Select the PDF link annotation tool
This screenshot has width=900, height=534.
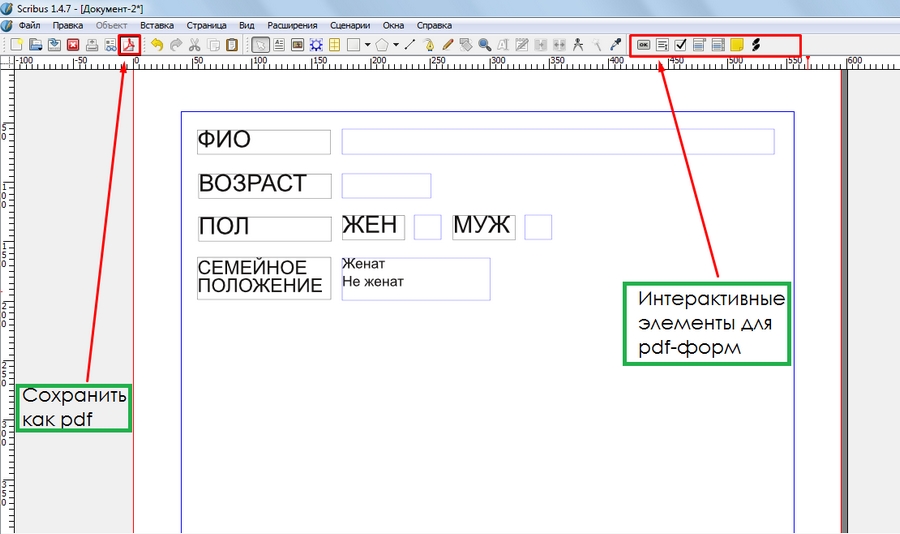pyautogui.click(x=756, y=45)
